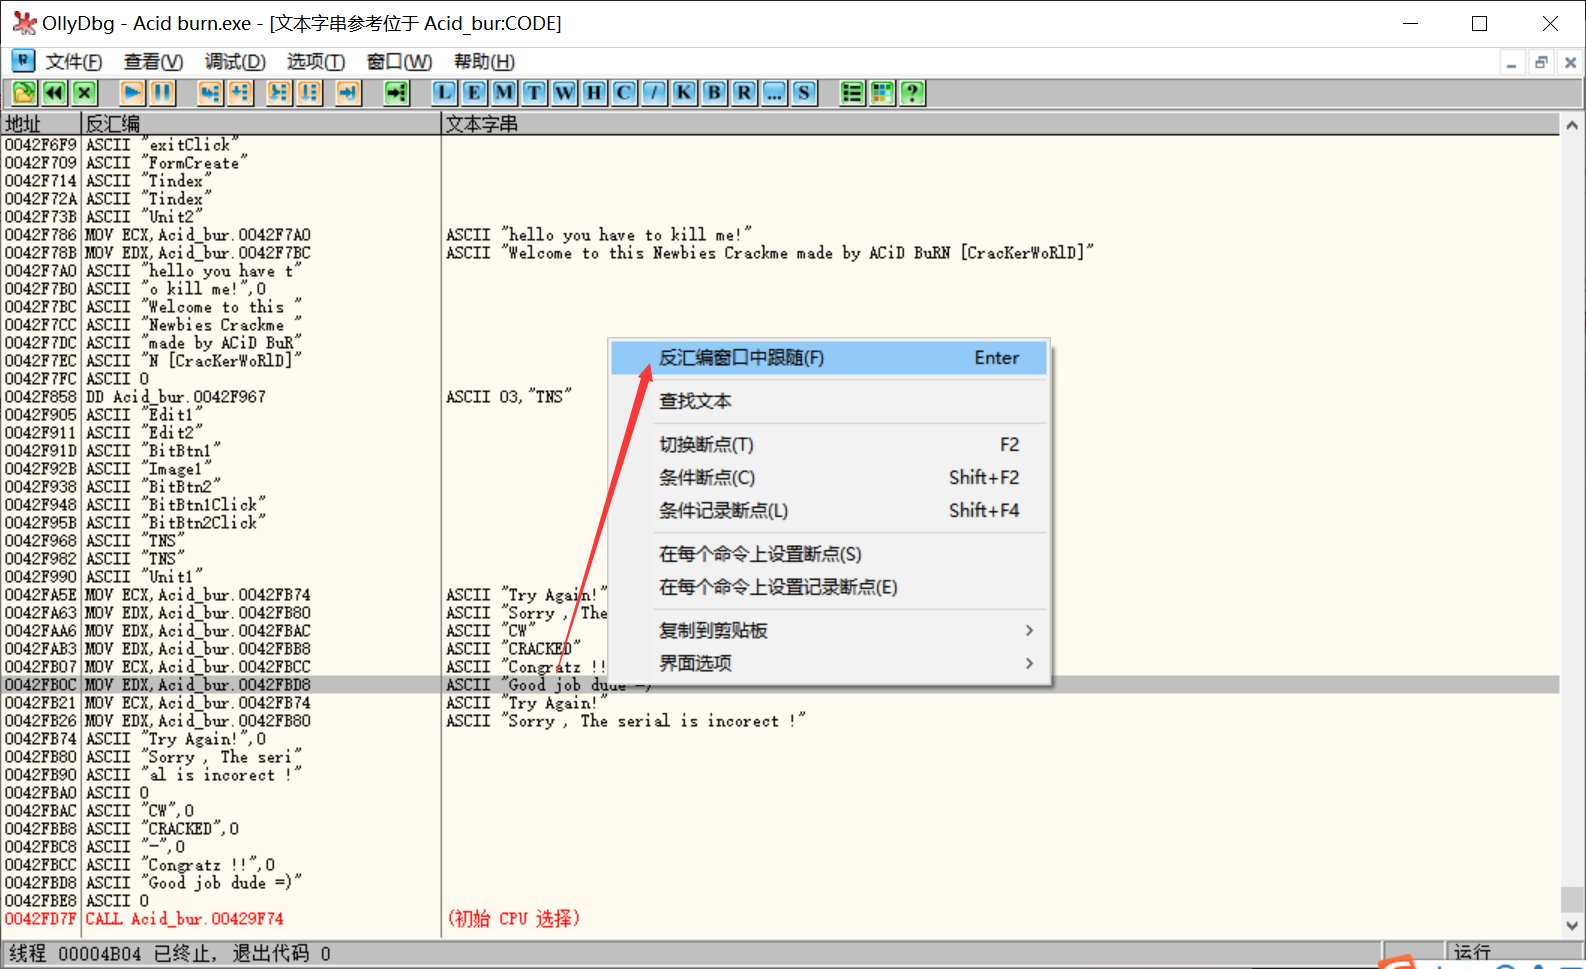Open References window via R icon
Screen dimensions: 1586x969
click(x=744, y=93)
